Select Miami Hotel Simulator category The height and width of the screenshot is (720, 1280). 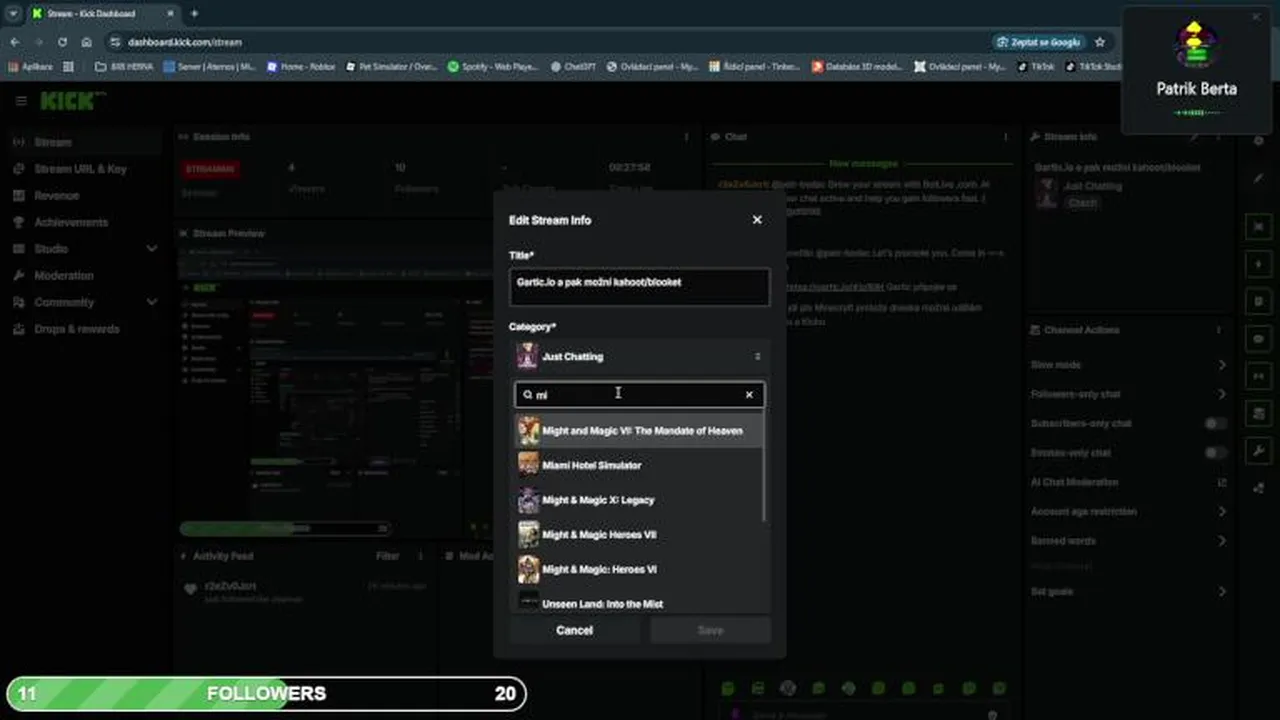(x=638, y=465)
